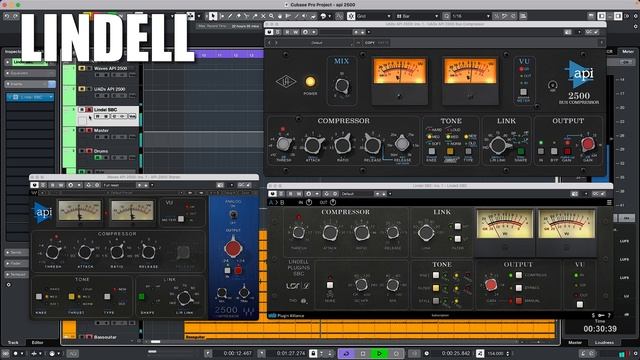This screenshot has height=360, width=640.
Task: Click the Waves plugin window bypass icon
Action: [x=34, y=185]
